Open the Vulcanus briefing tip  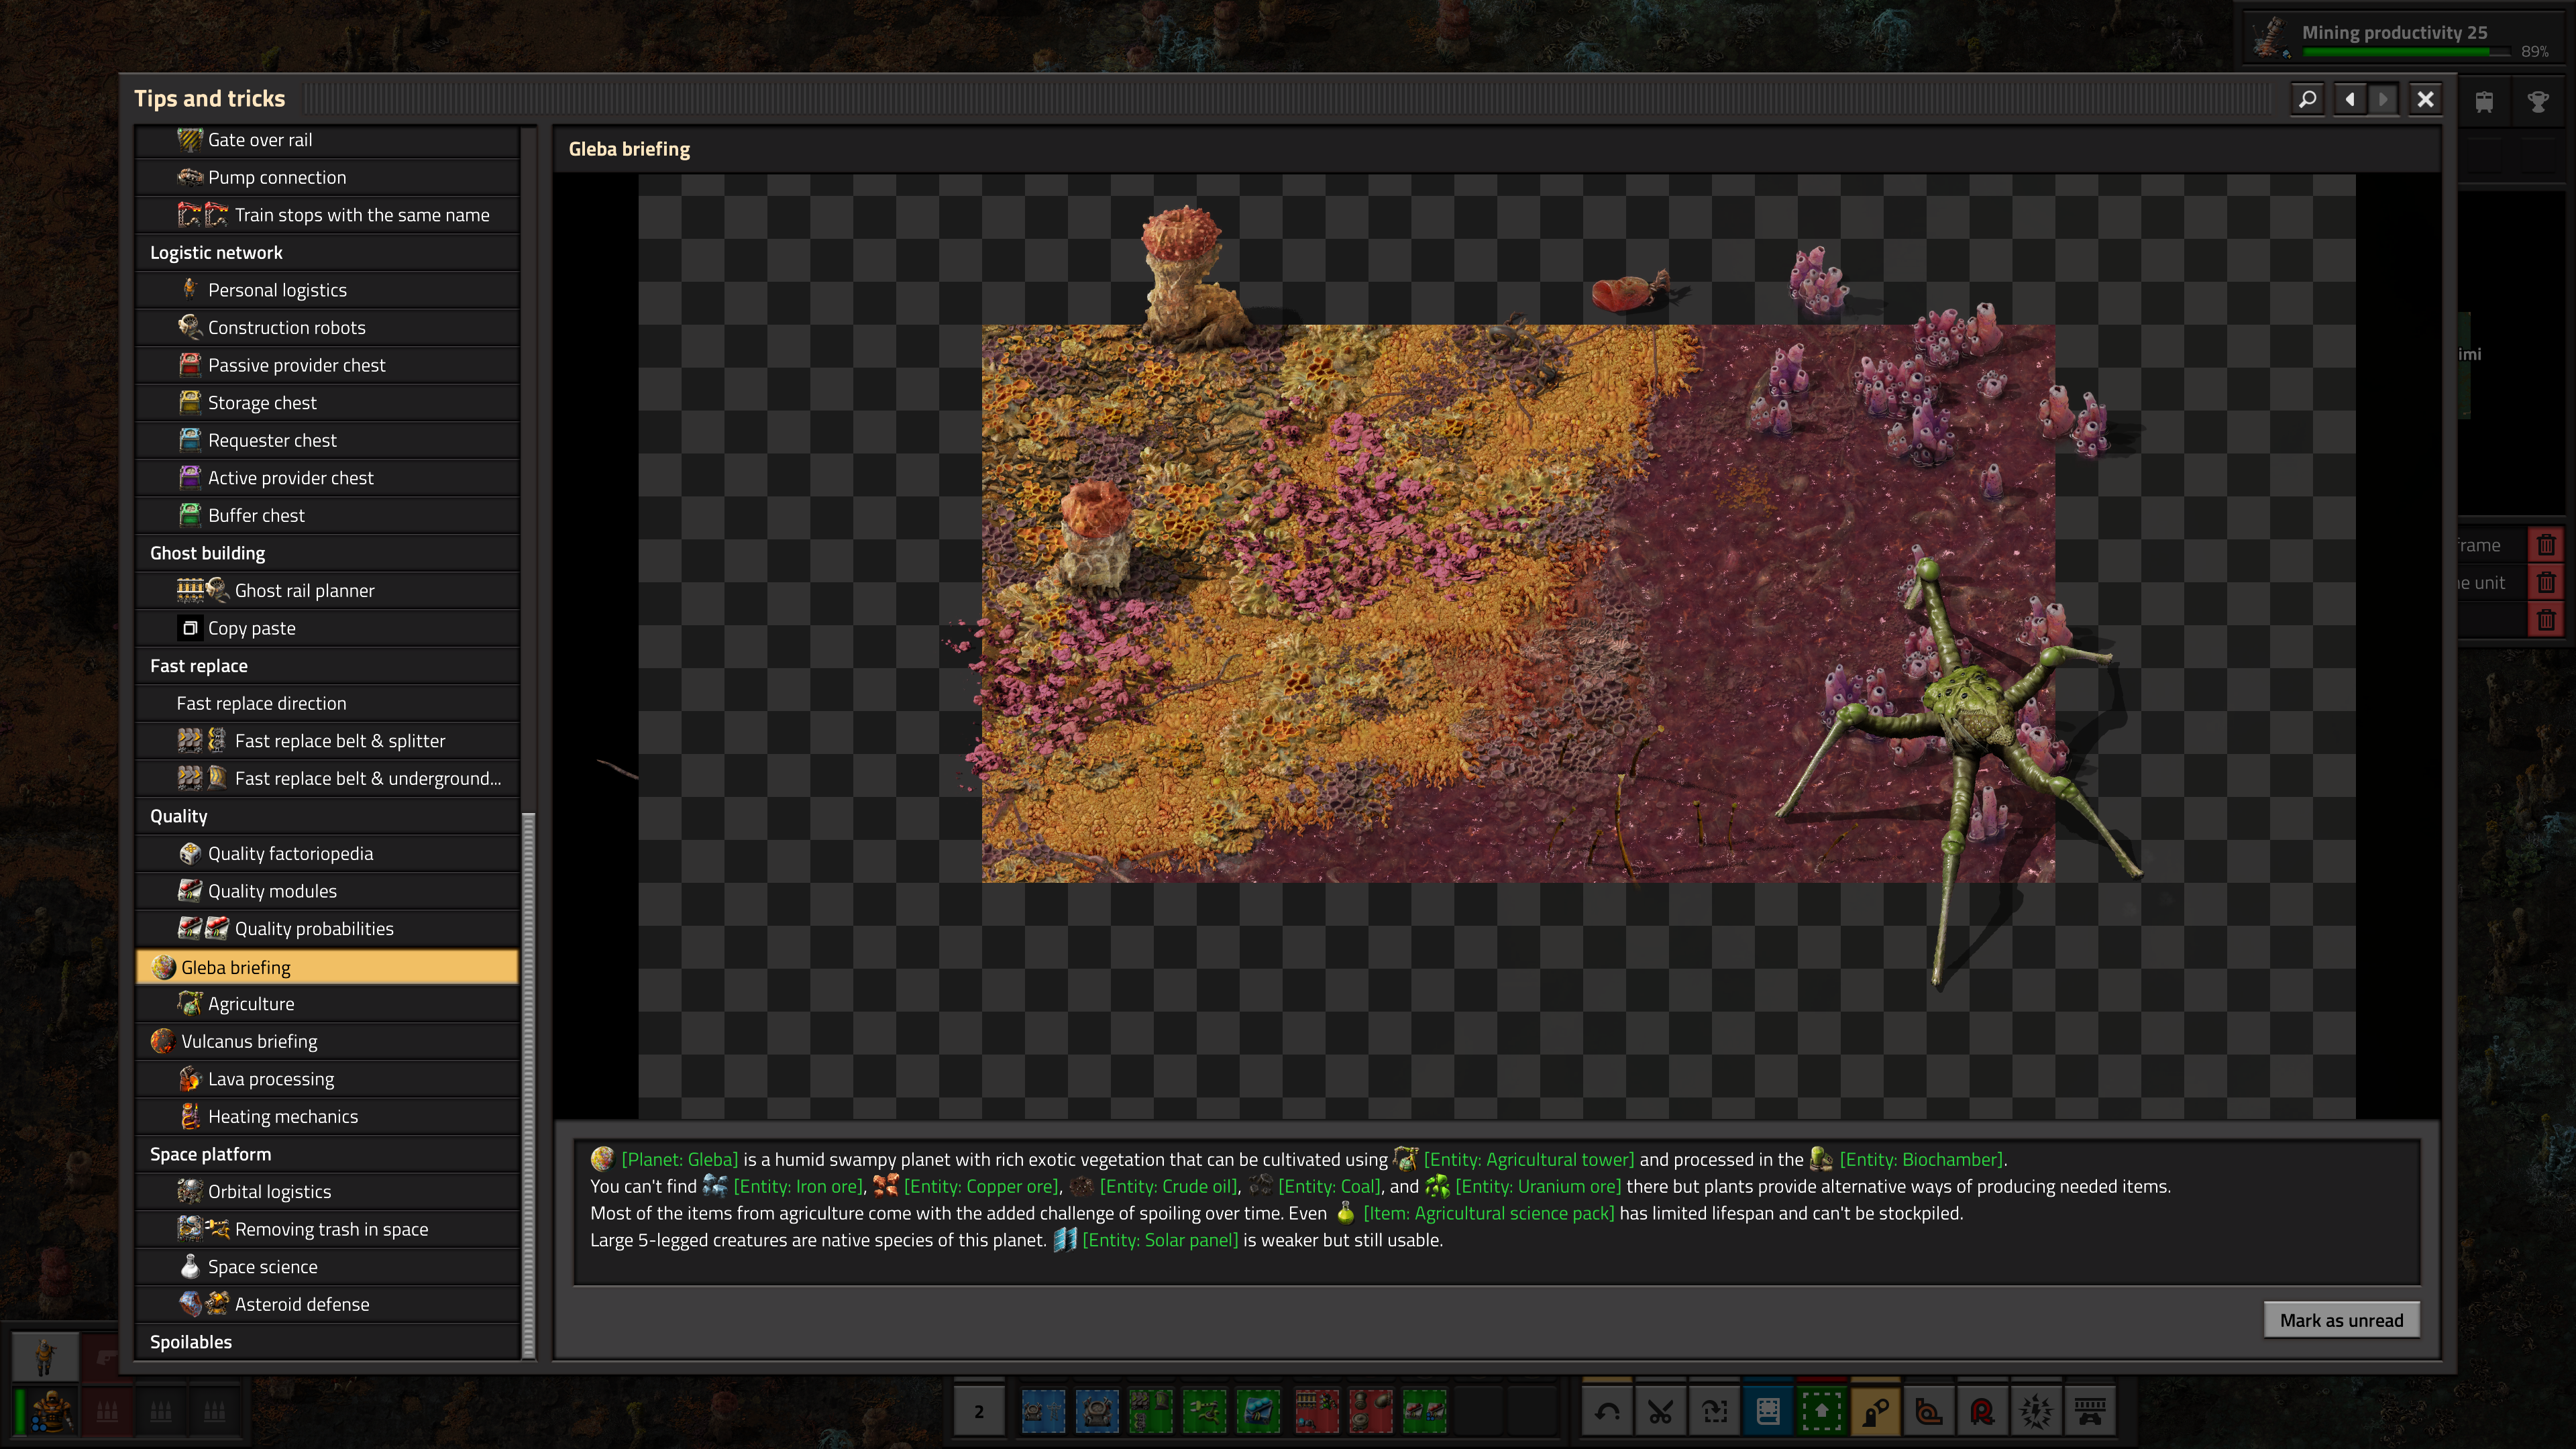327,1042
